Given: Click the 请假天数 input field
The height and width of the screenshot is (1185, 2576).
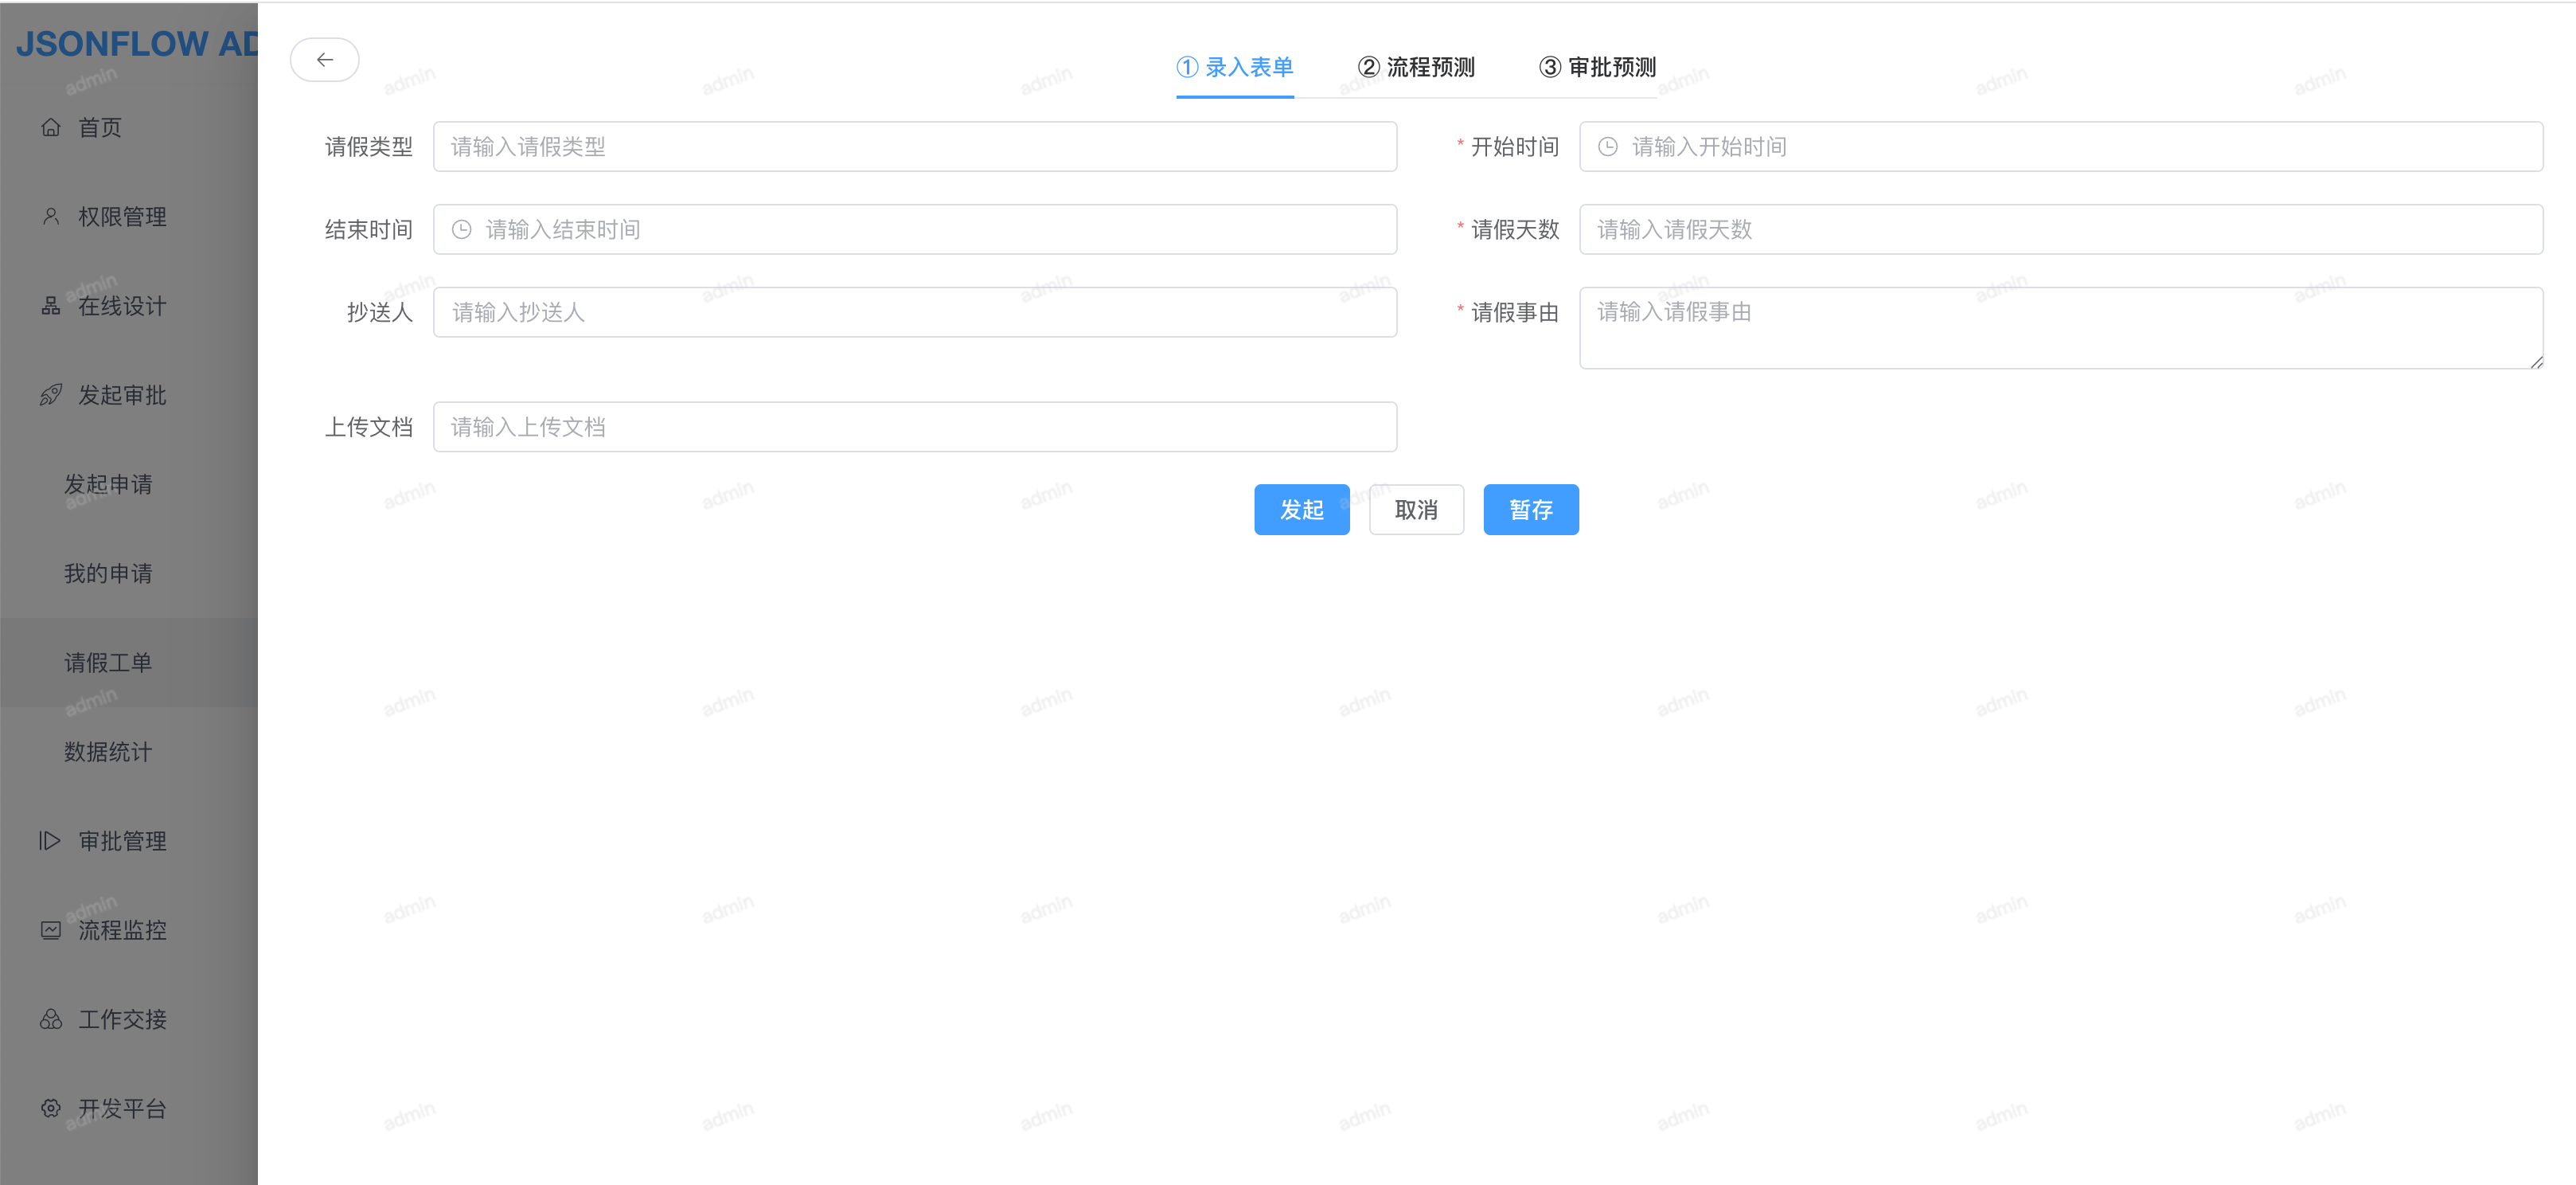Looking at the screenshot, I should [2060, 230].
